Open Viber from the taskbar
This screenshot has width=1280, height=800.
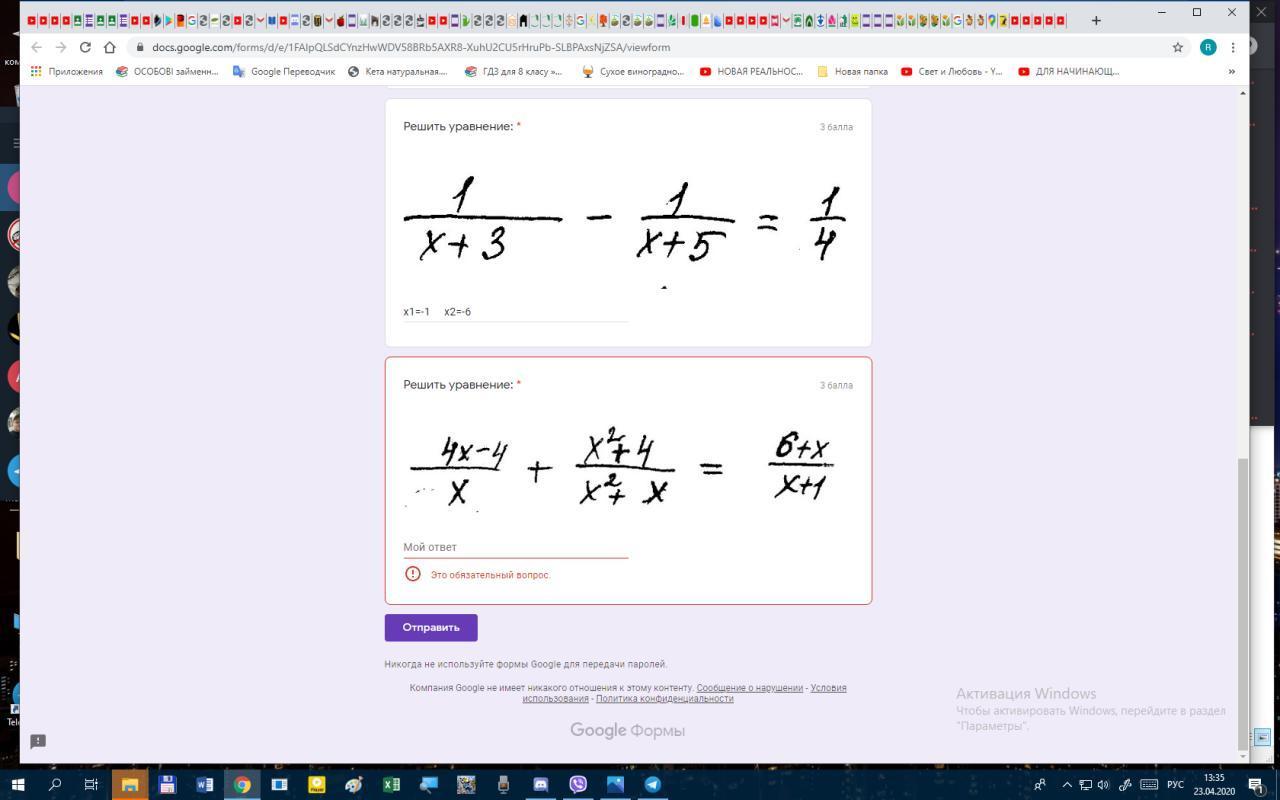pyautogui.click(x=578, y=784)
